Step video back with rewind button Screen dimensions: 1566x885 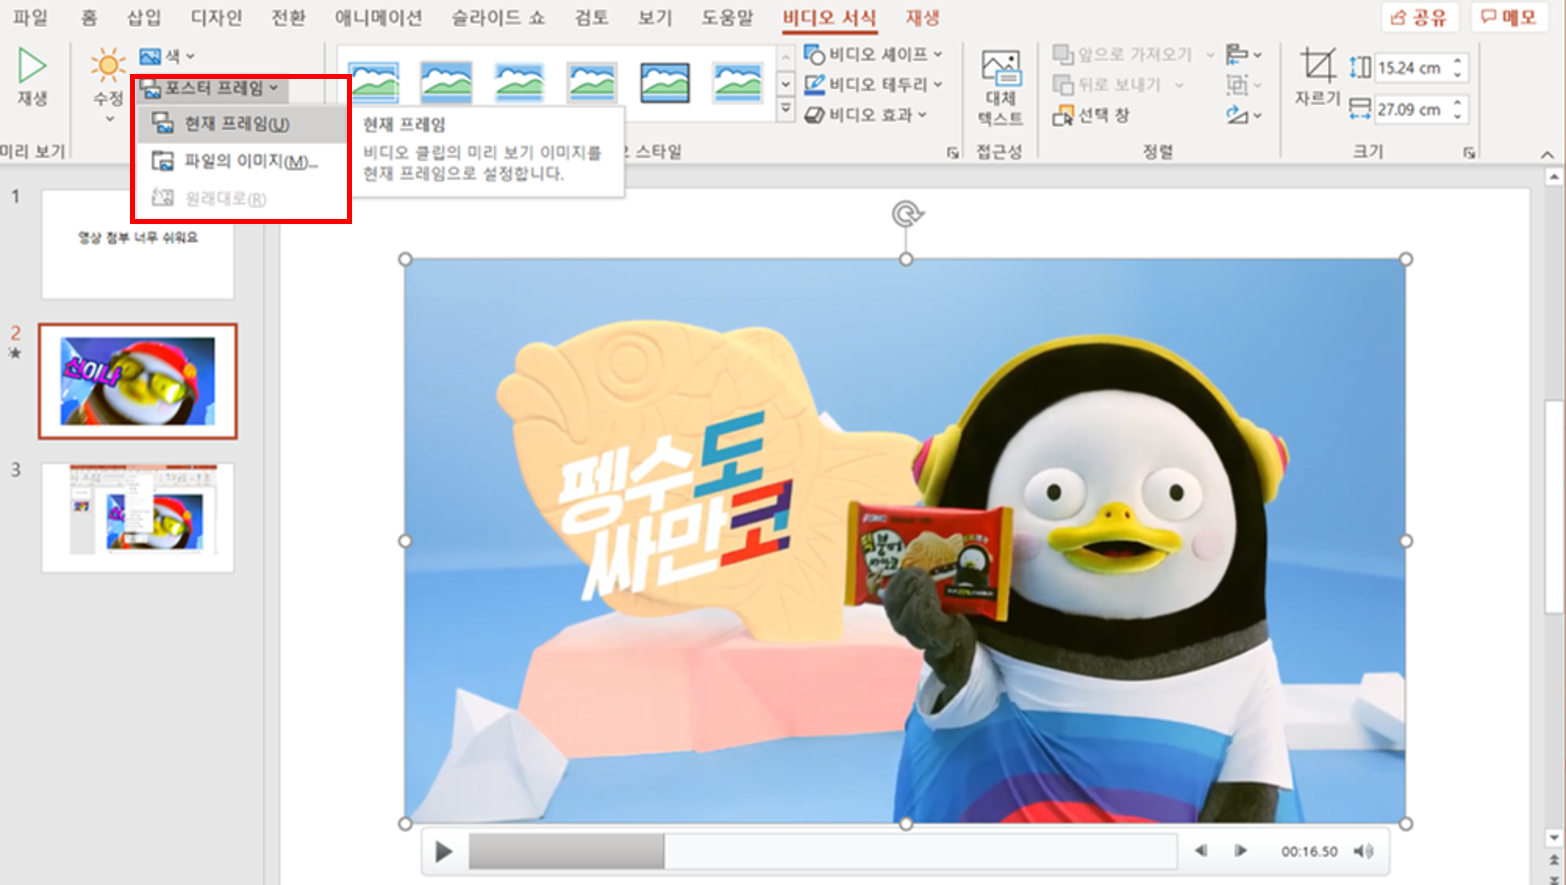click(1201, 851)
